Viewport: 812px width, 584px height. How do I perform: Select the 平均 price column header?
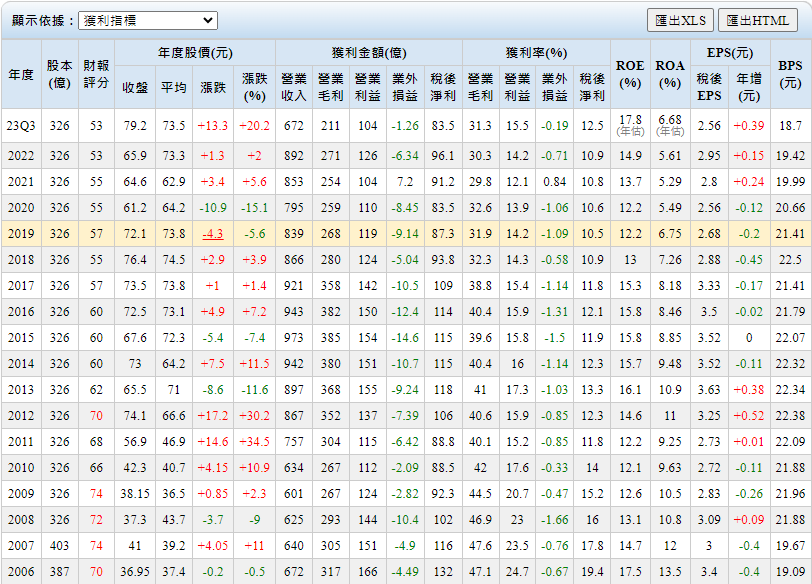174,87
